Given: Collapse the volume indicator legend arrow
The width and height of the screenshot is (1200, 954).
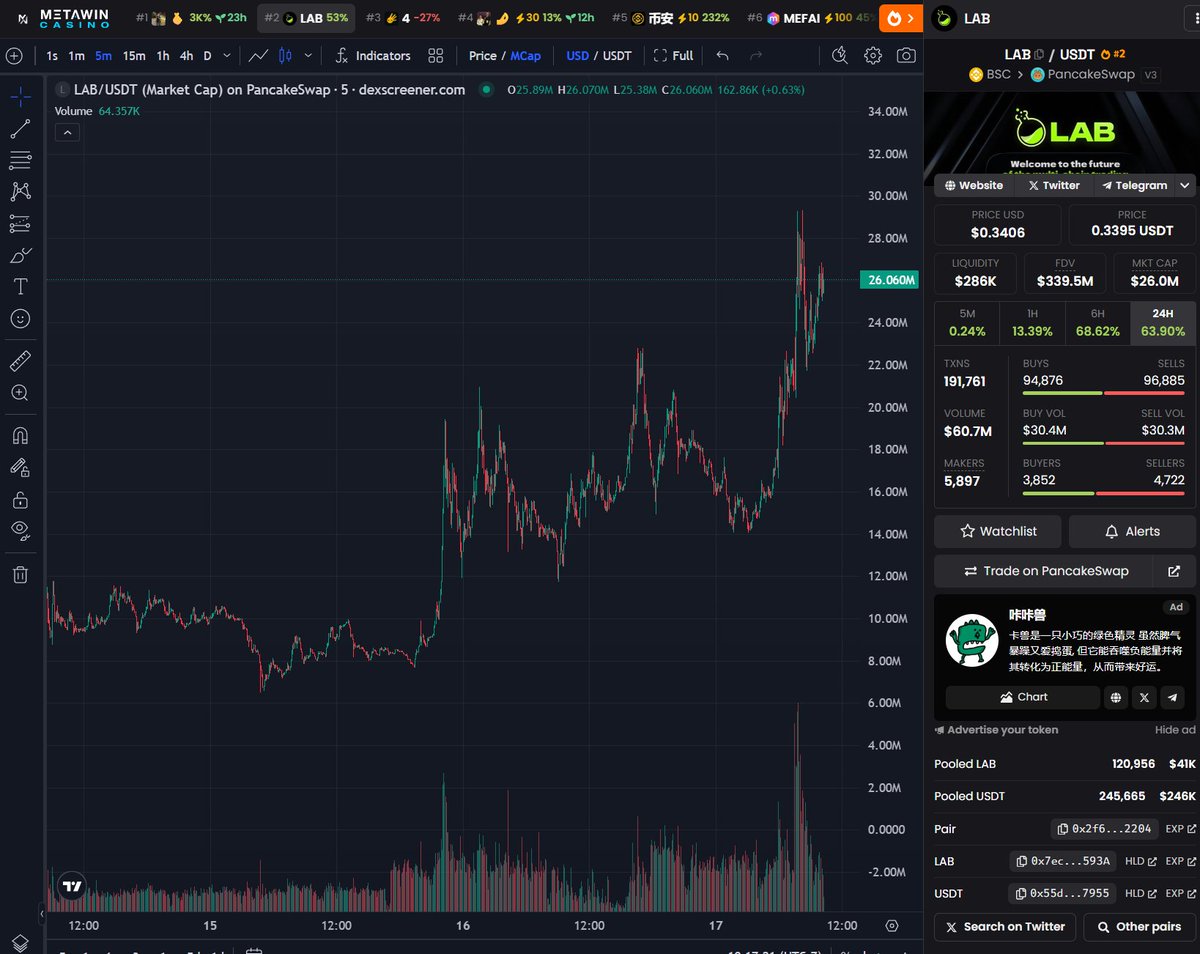Looking at the screenshot, I should 67,132.
